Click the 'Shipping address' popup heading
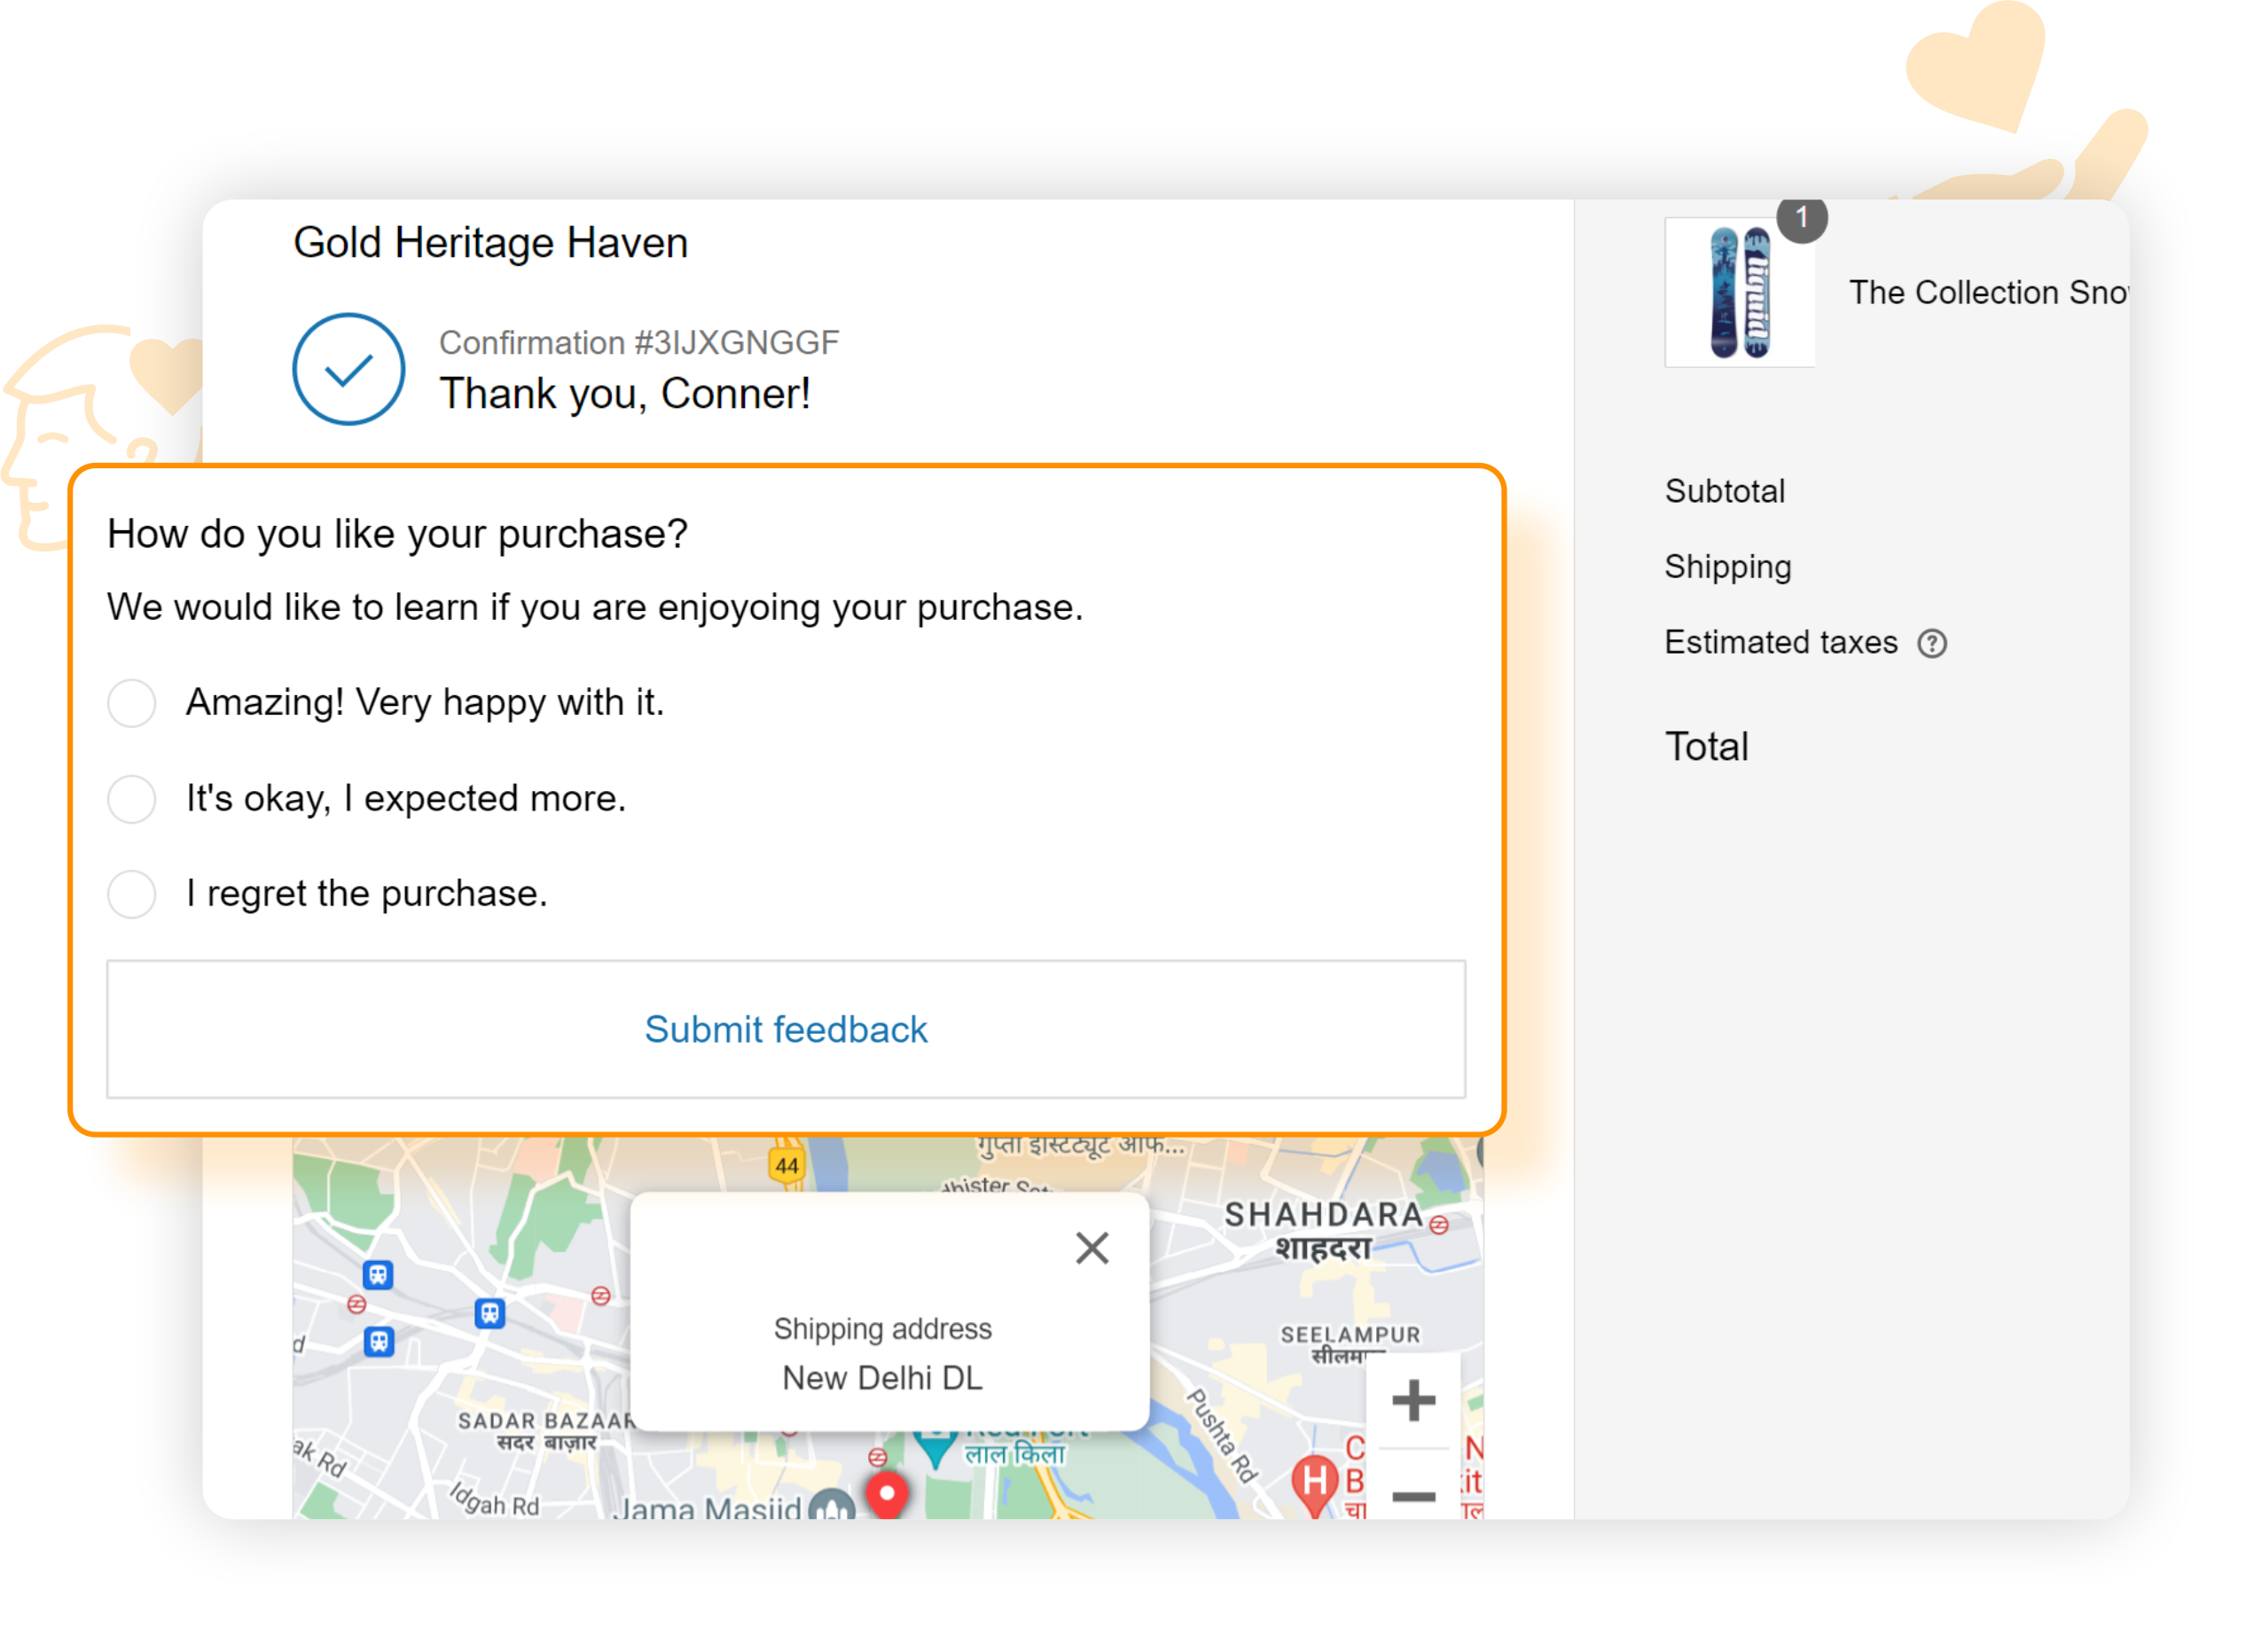Image resolution: width=2262 pixels, height=1652 pixels. click(882, 1330)
